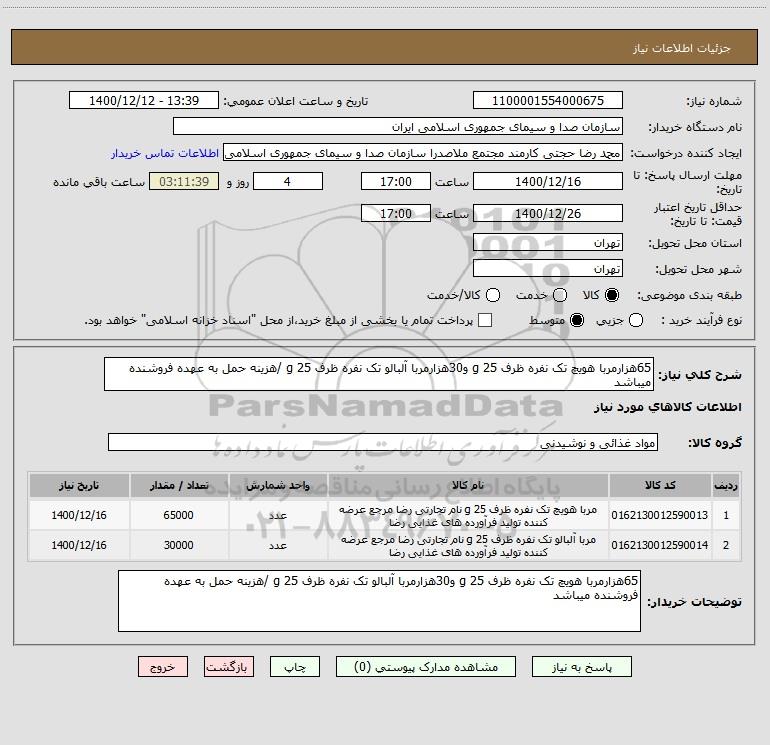Click the نام کالا column header
Image resolution: width=770 pixels, height=745 pixels.
tap(468, 486)
